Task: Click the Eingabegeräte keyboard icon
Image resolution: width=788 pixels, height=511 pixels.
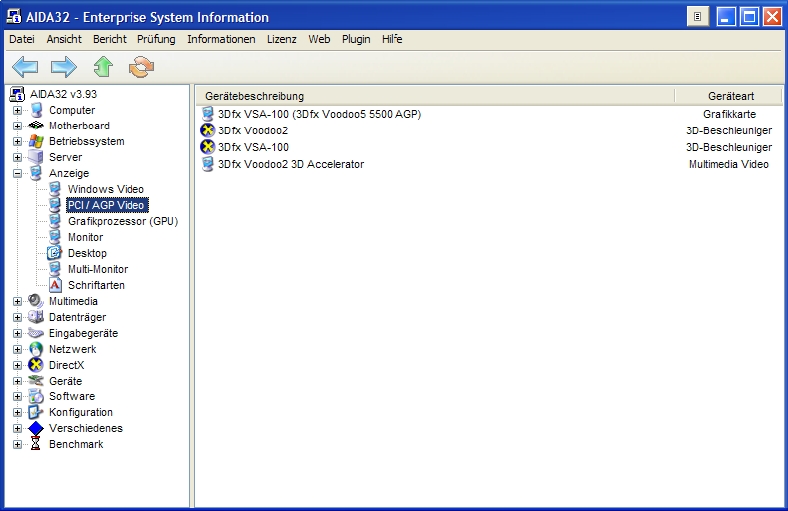Action: (x=36, y=333)
